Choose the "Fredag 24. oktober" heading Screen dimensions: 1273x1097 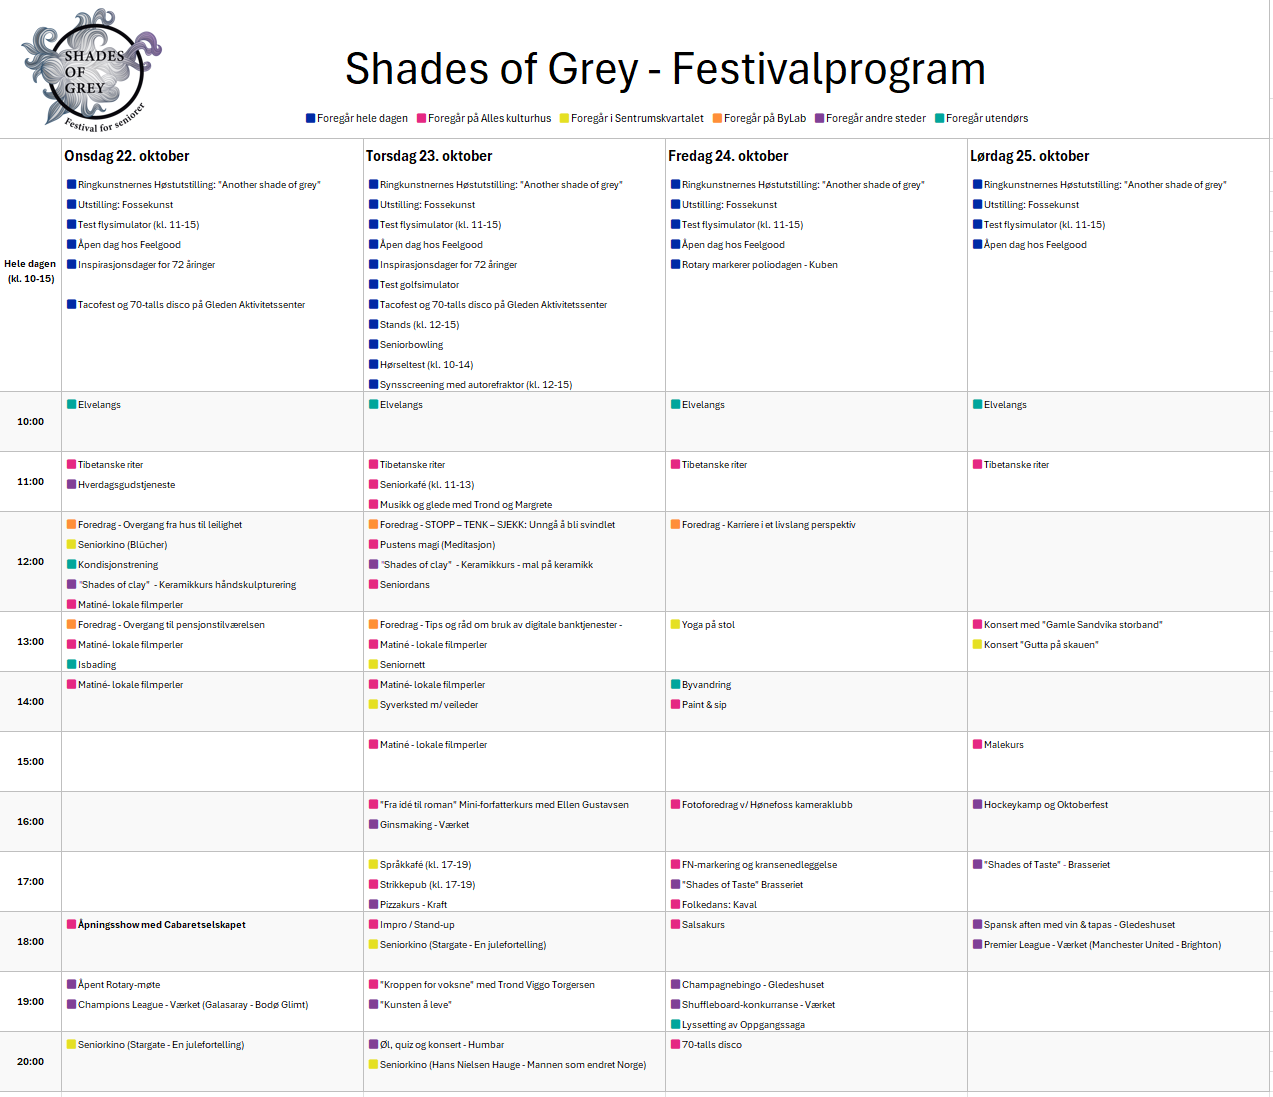728,156
